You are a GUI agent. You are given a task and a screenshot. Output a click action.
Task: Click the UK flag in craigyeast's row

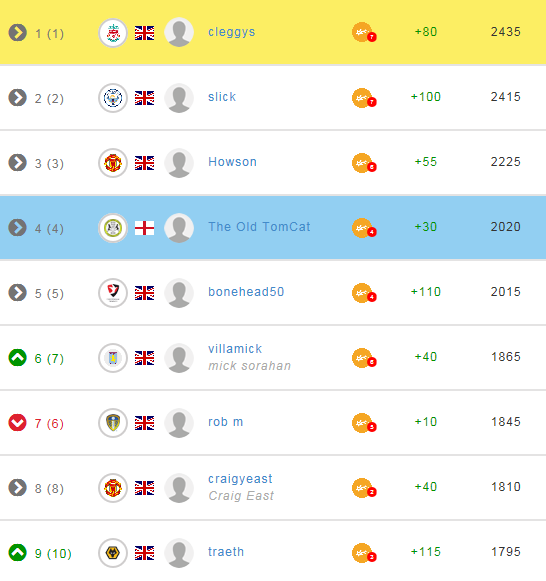(x=144, y=488)
